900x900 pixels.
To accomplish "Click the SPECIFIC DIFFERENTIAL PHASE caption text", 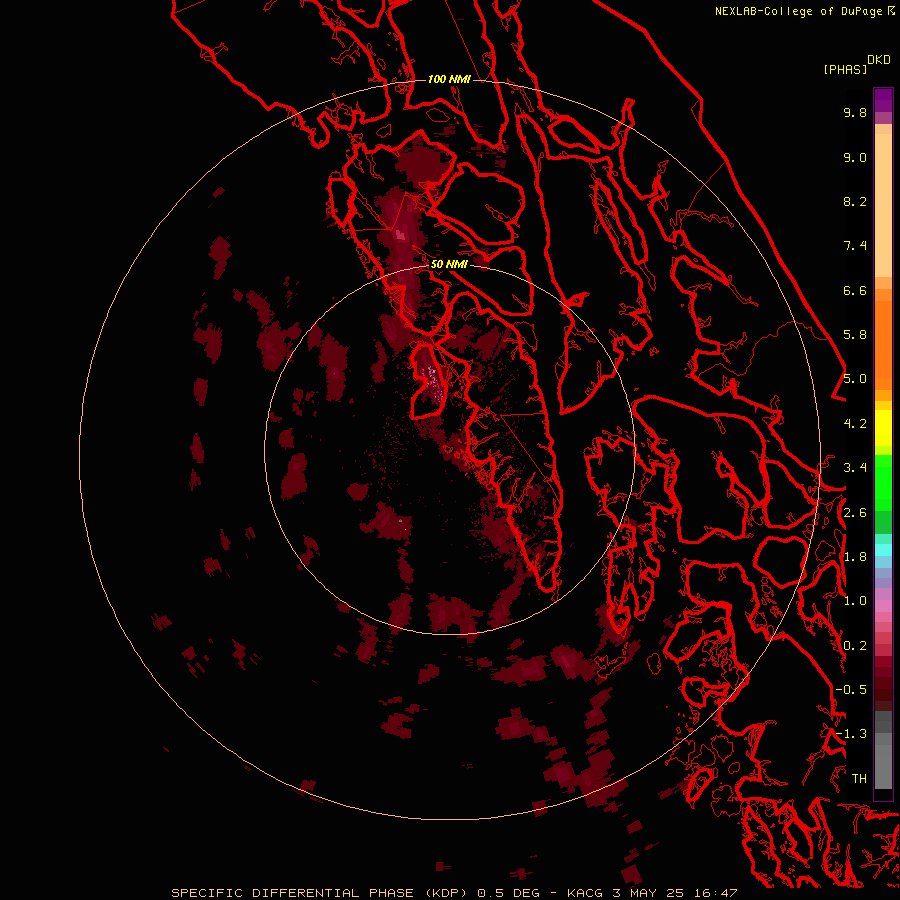I will (x=292, y=893).
